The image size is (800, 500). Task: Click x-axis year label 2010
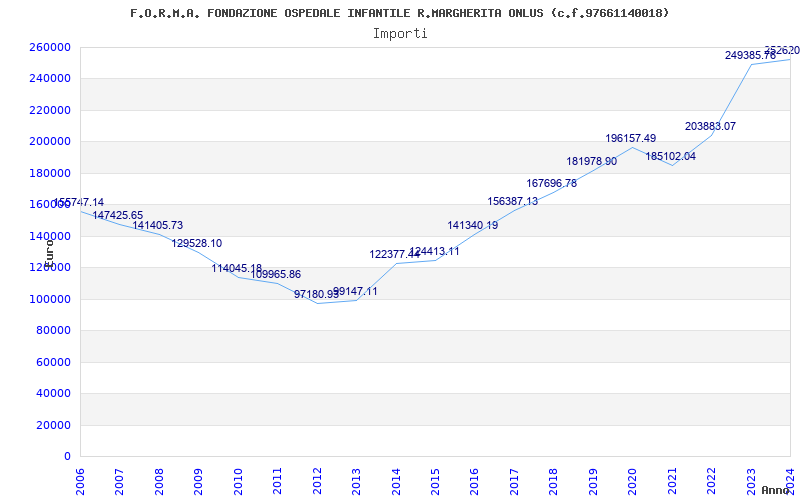click(238, 481)
